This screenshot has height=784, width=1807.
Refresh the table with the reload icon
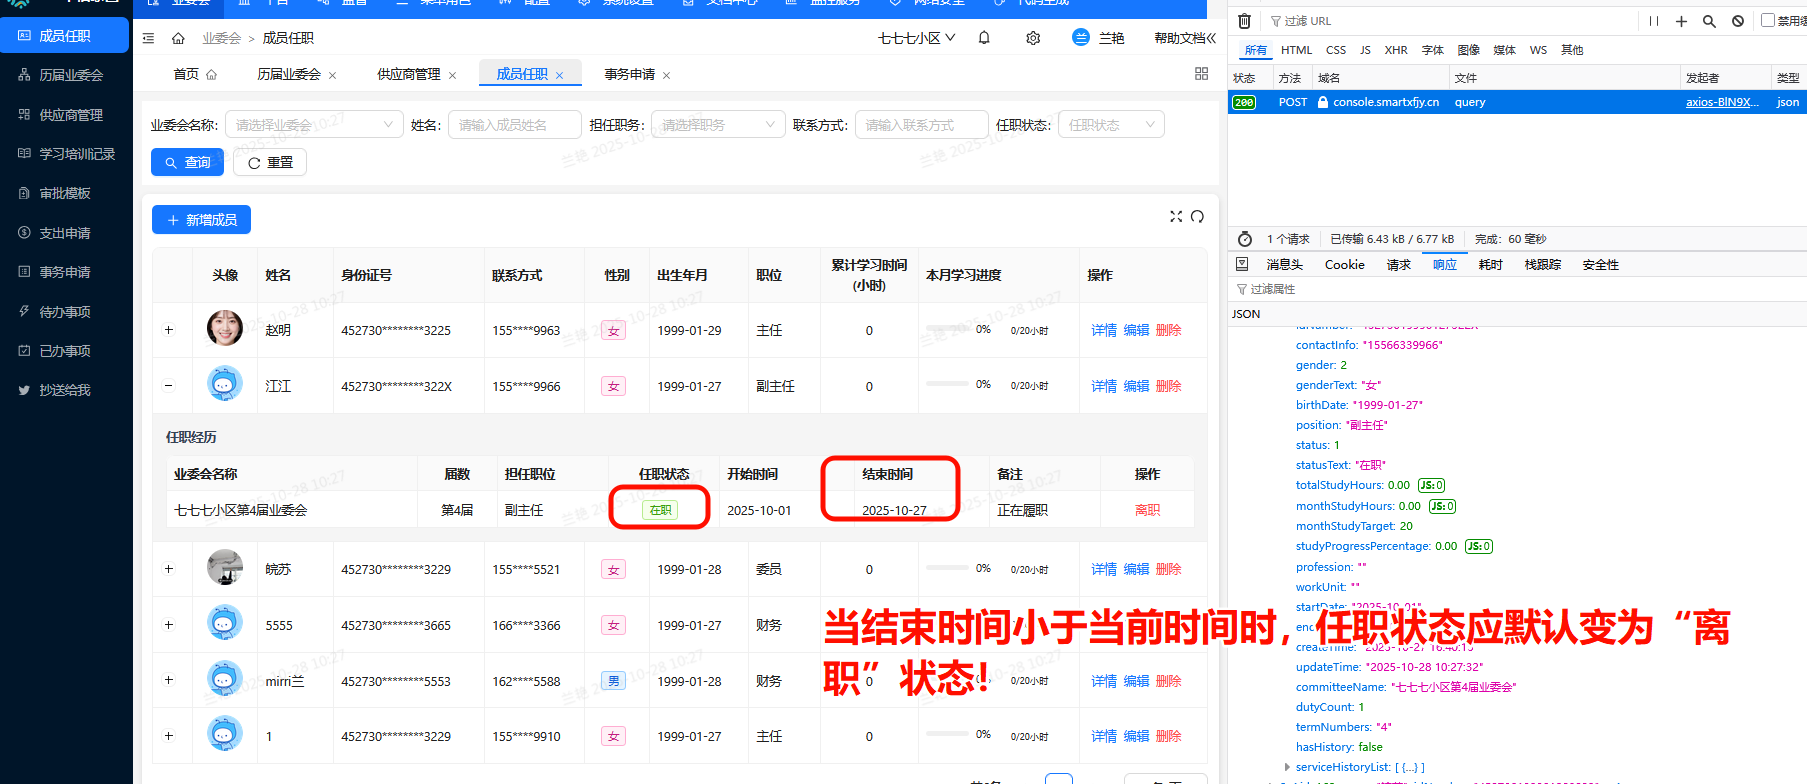(x=1197, y=217)
